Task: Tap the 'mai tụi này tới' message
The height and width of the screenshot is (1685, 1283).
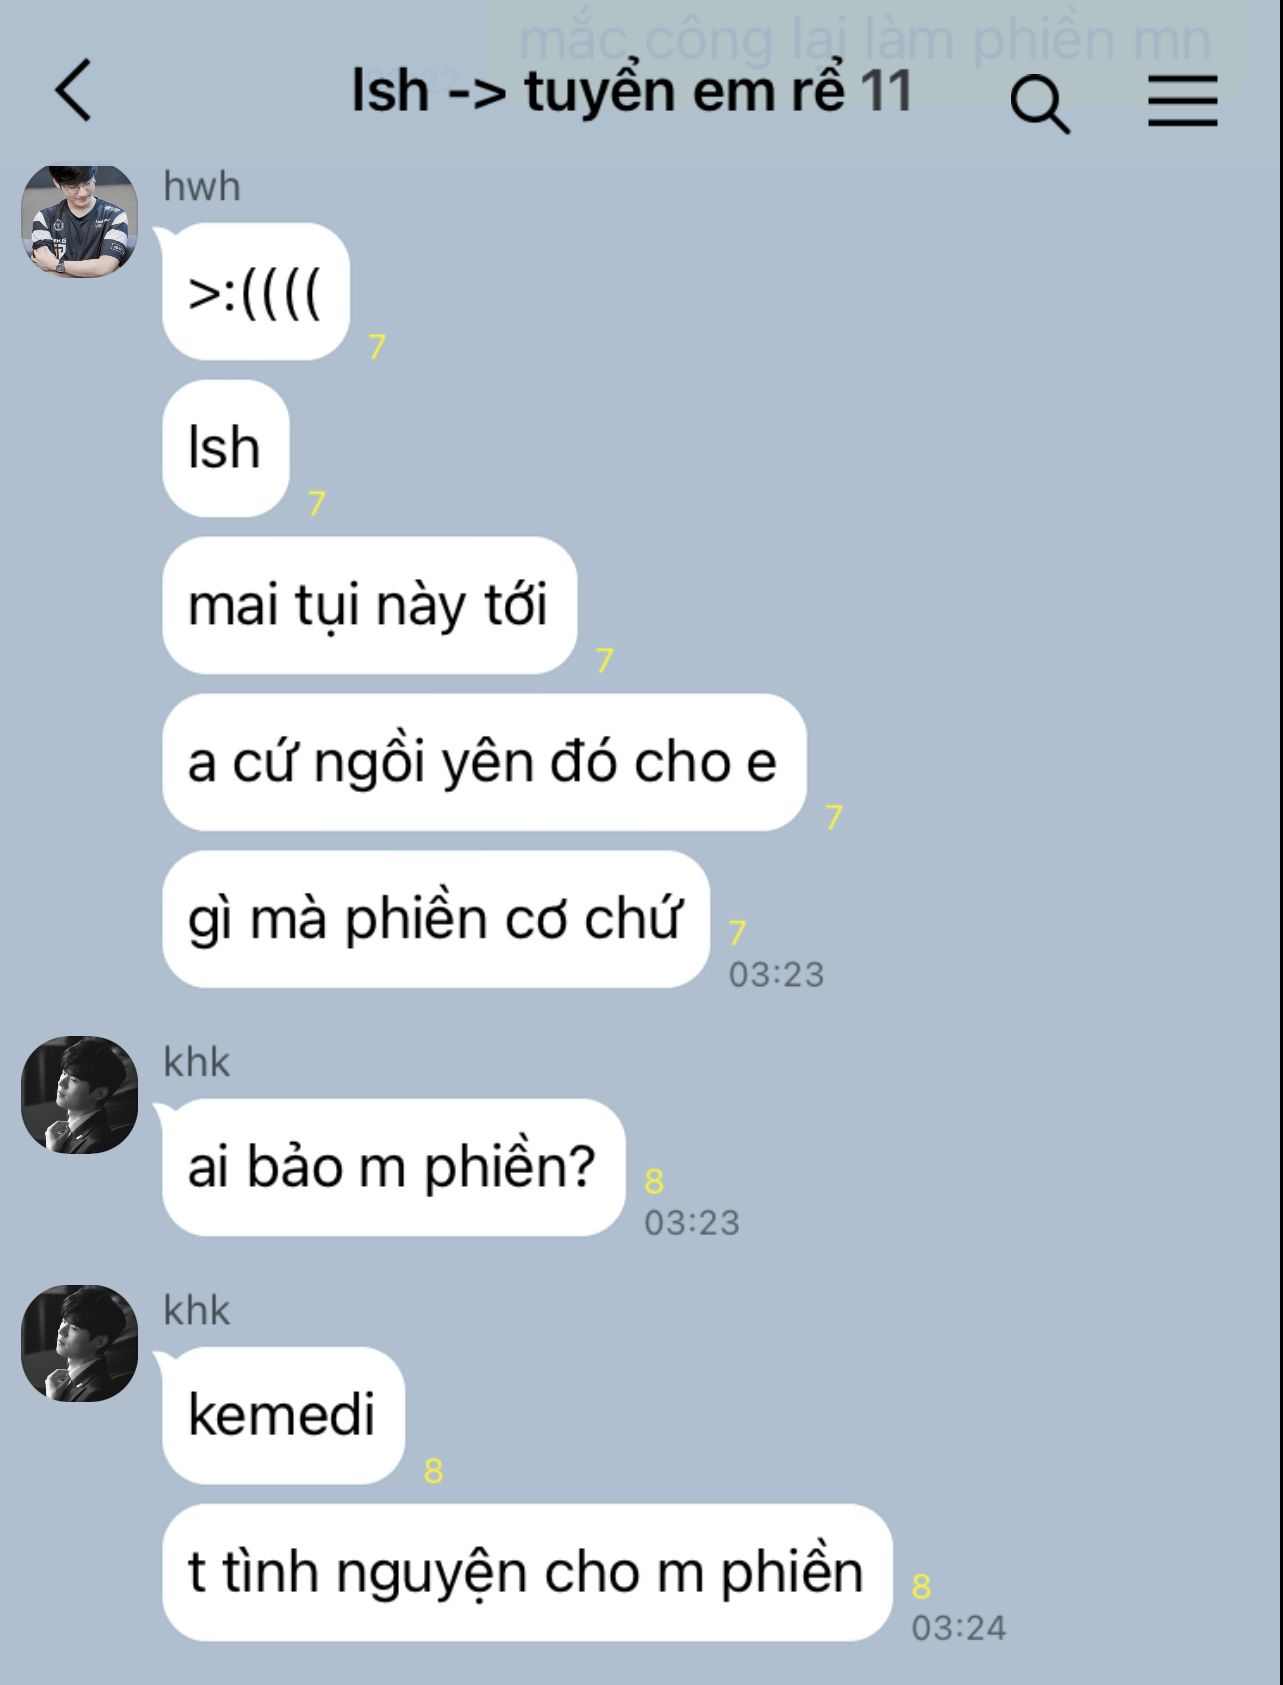Action: [x=370, y=605]
